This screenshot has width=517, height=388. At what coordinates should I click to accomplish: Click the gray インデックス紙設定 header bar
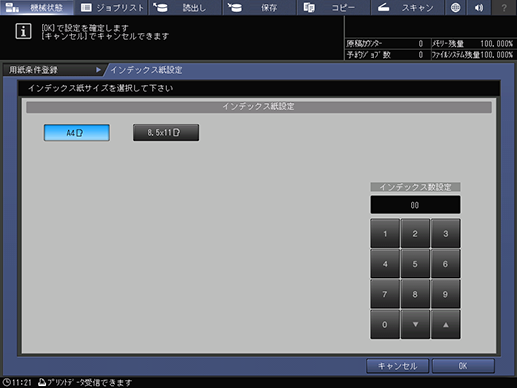point(259,107)
